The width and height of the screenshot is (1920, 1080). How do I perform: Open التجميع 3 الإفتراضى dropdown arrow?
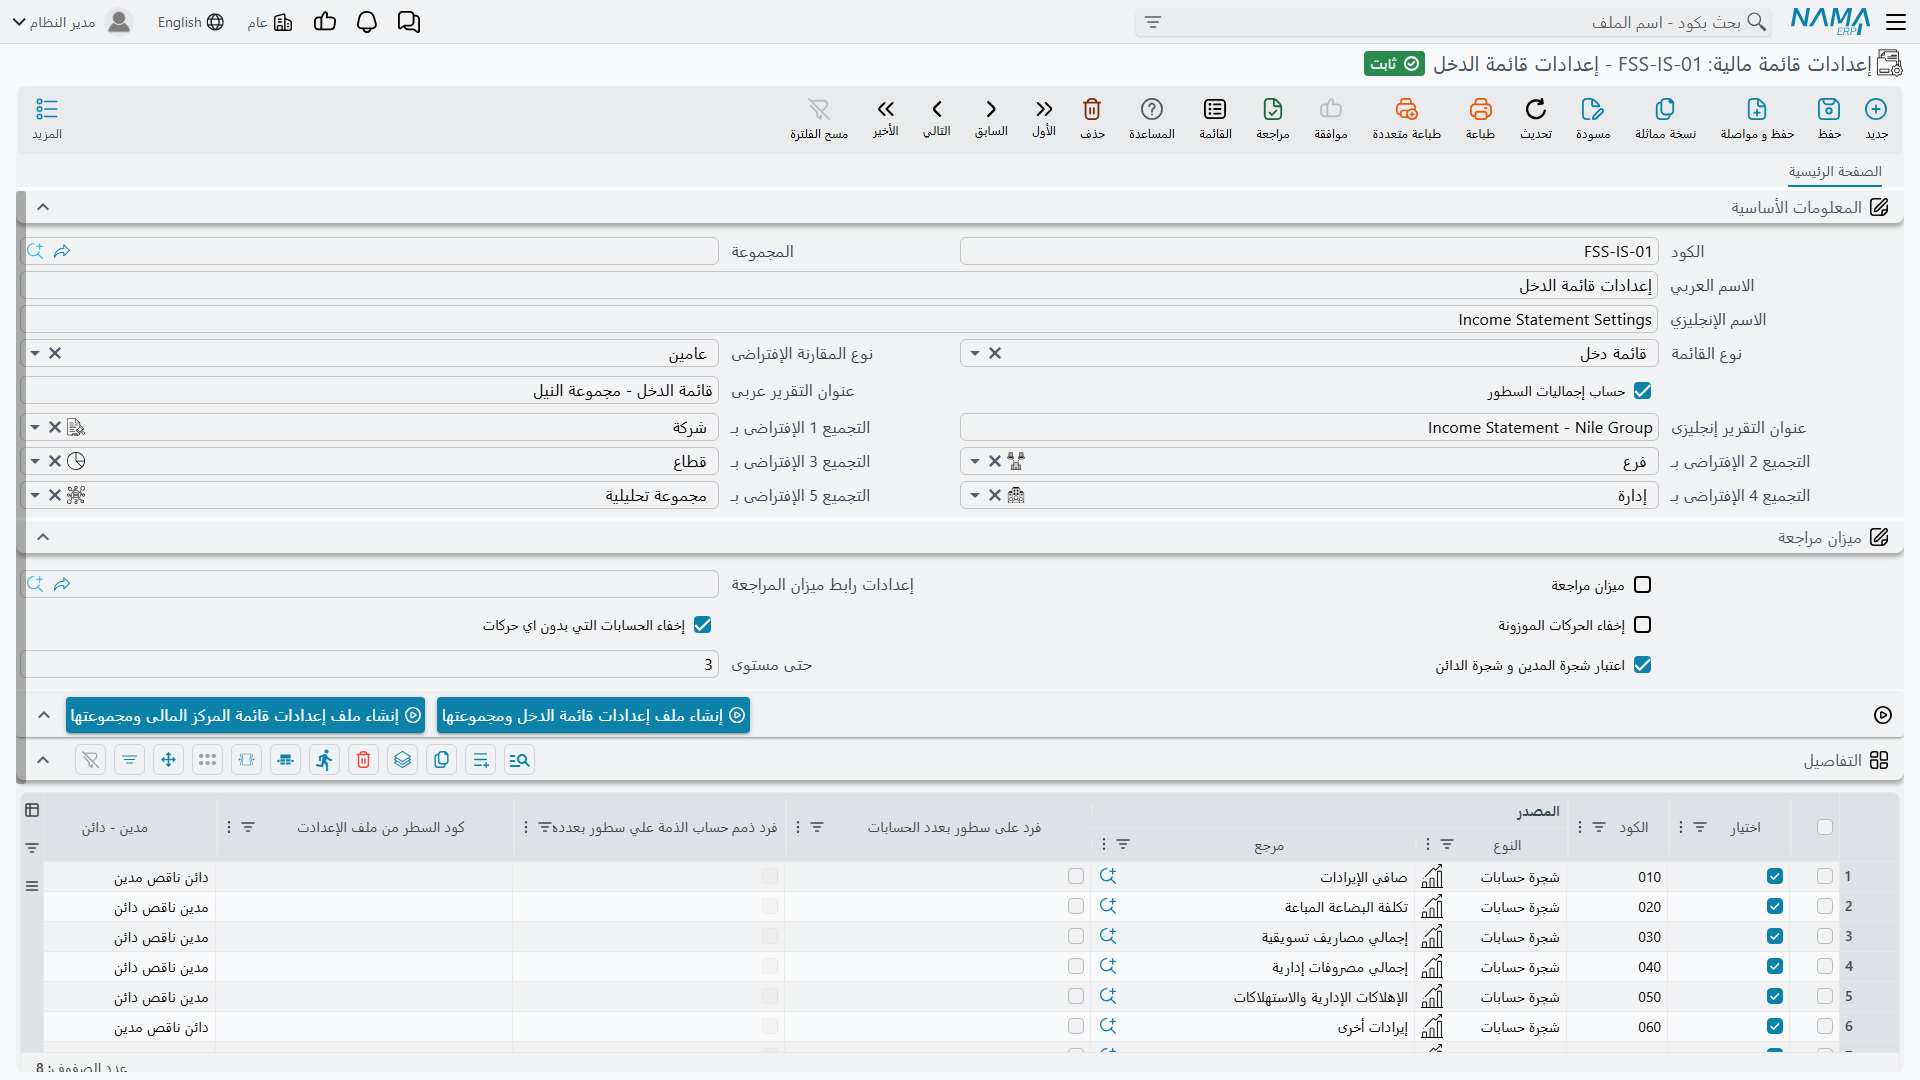(35, 461)
